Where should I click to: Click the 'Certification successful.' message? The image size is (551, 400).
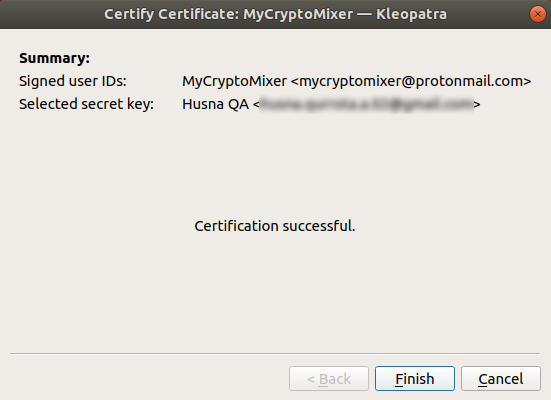pyautogui.click(x=275, y=226)
